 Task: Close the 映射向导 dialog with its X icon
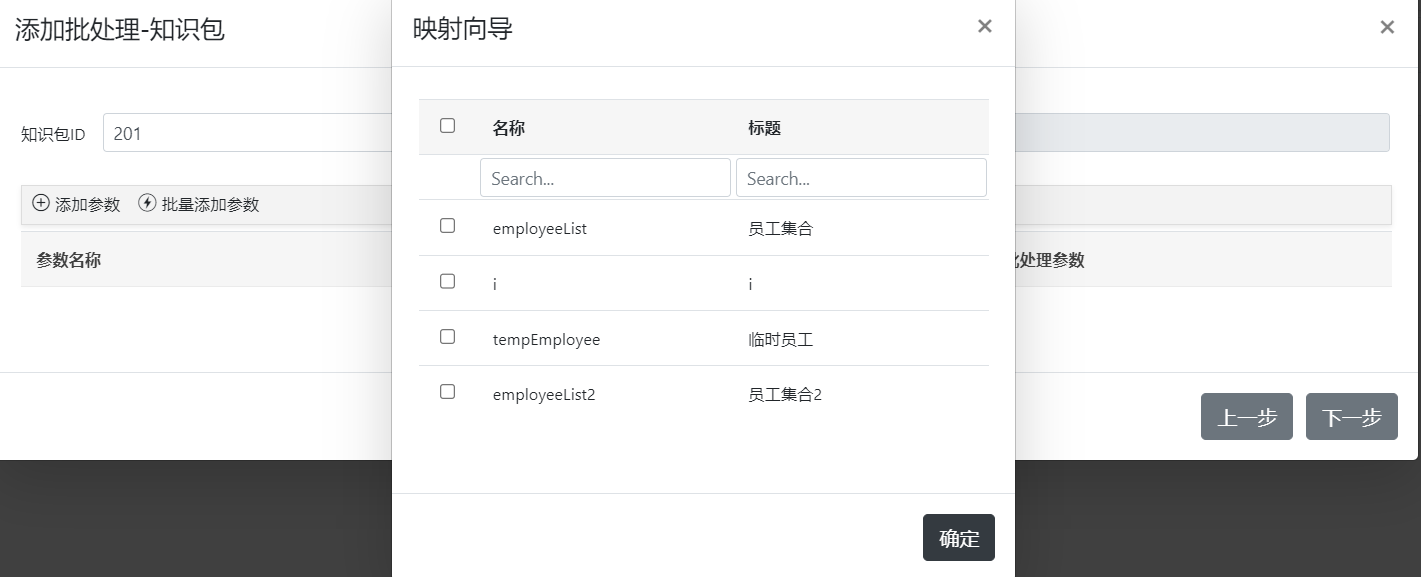pyautogui.click(x=985, y=26)
